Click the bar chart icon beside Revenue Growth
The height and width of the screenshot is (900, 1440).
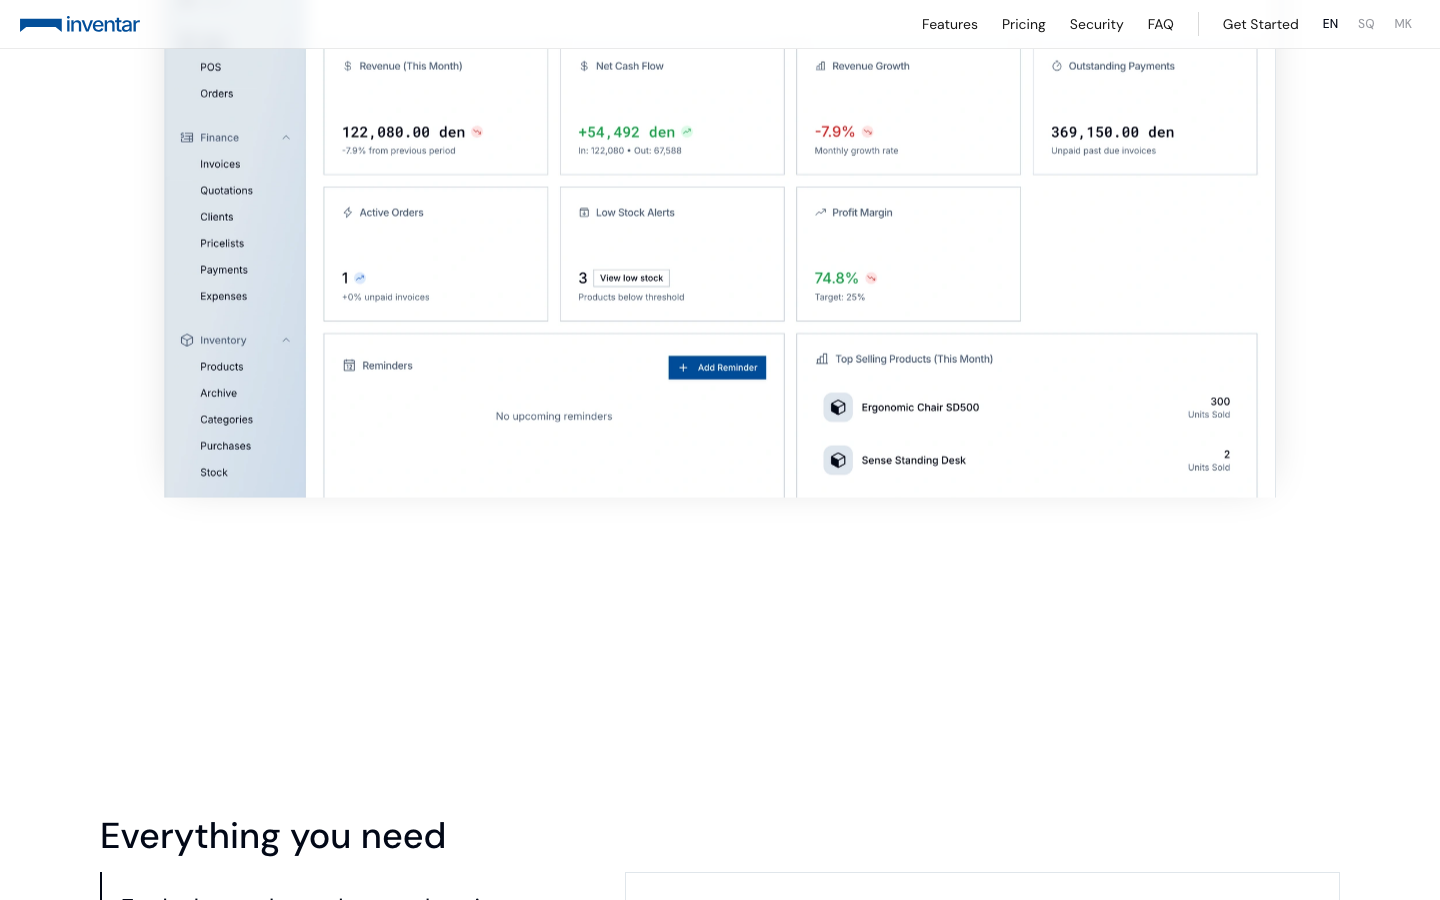pyautogui.click(x=821, y=66)
